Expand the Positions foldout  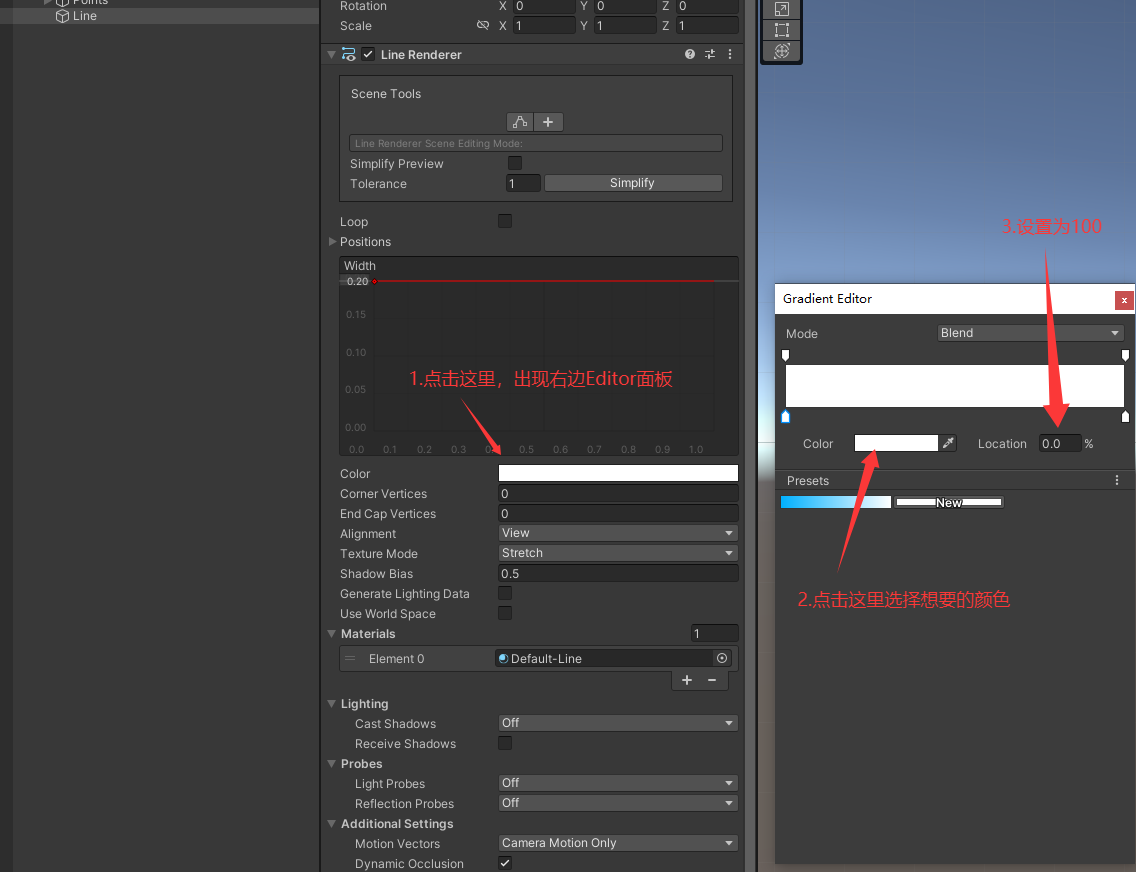tap(333, 241)
